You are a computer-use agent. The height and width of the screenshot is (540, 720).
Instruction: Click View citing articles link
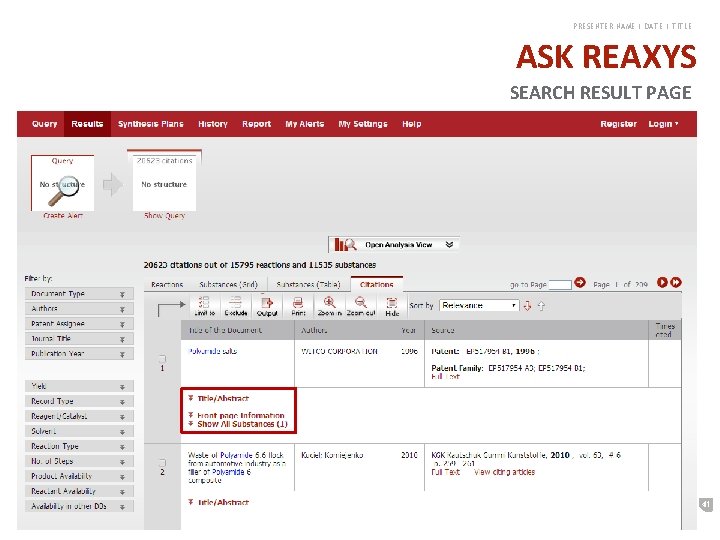[x=504, y=472]
